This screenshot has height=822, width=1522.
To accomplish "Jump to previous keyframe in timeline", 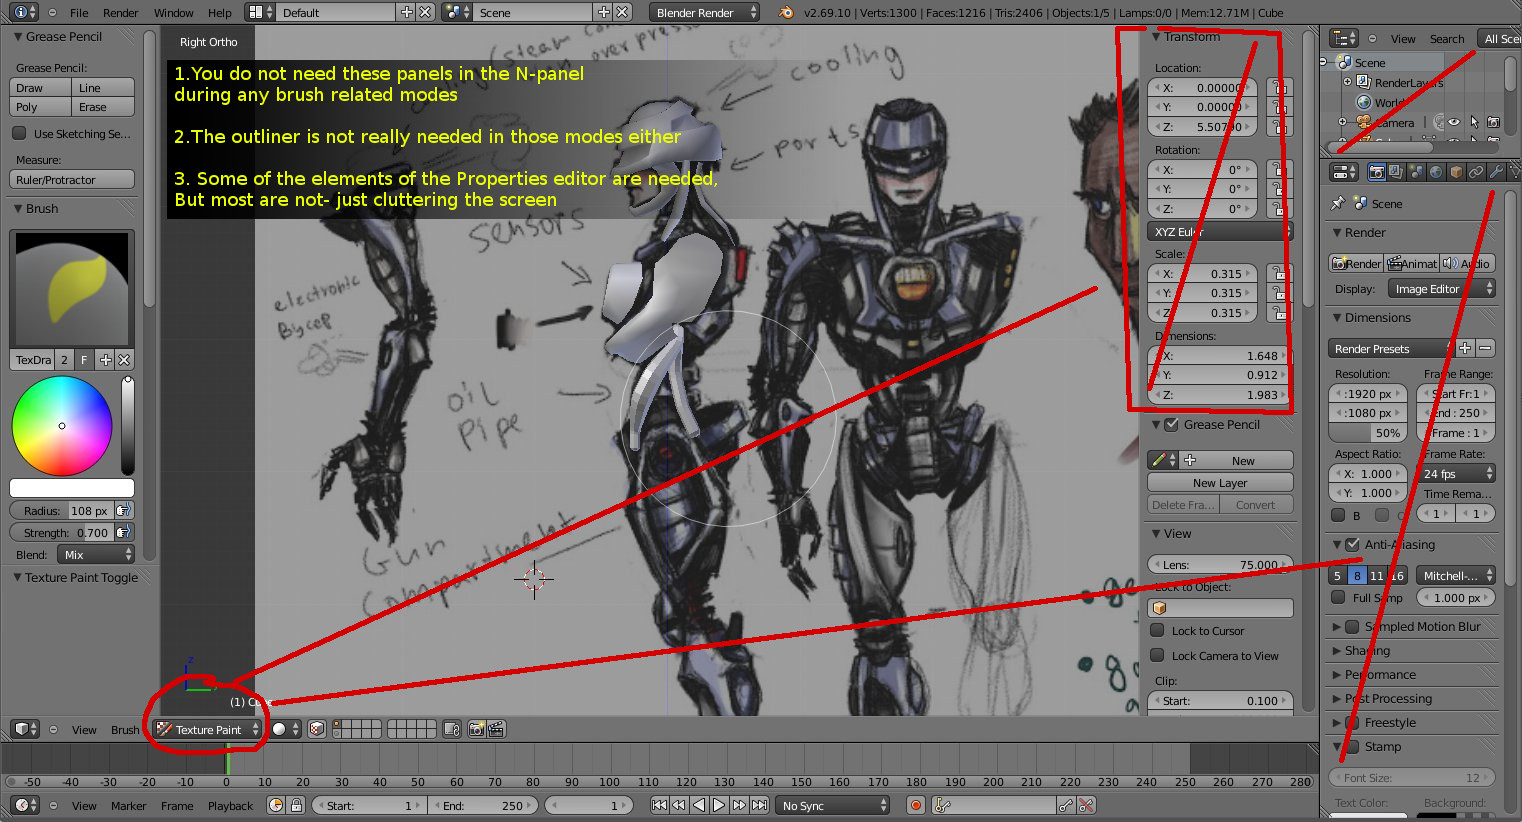I will pyautogui.click(x=679, y=805).
